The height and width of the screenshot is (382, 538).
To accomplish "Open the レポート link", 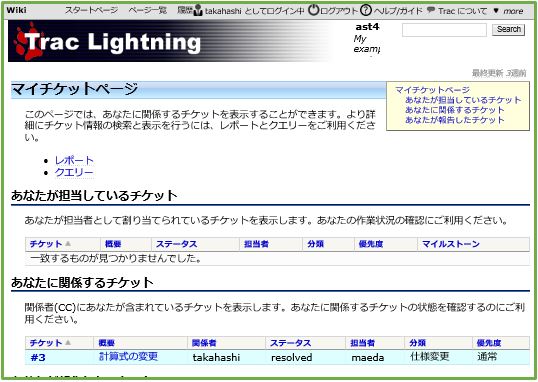I will [x=74, y=160].
